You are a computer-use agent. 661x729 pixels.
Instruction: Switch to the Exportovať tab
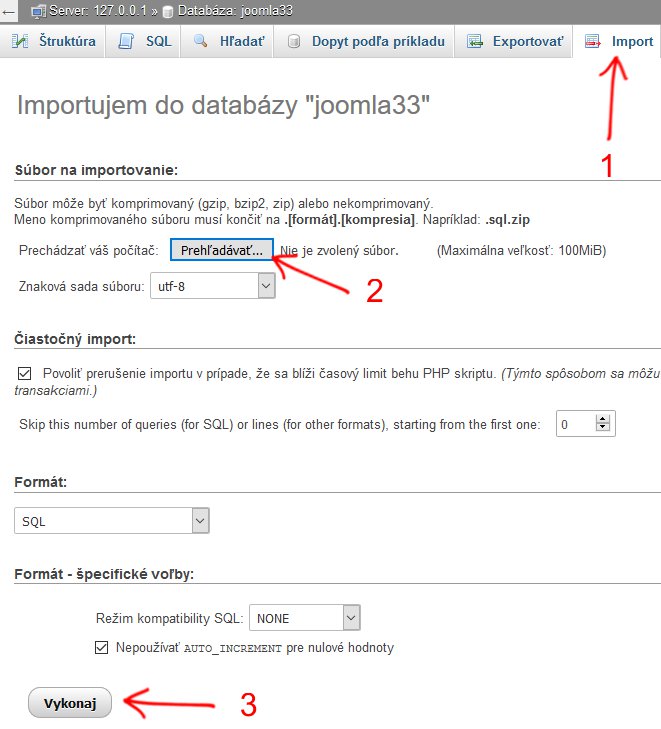[513, 41]
